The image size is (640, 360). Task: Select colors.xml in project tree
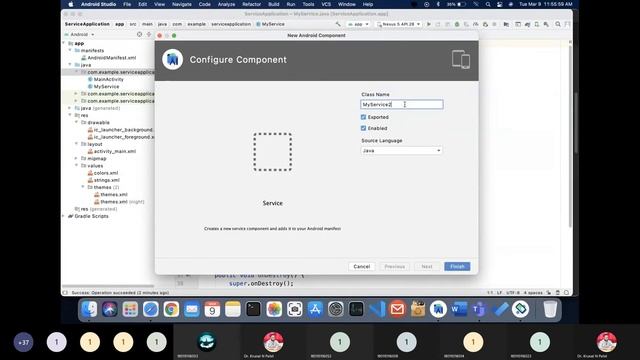pos(103,173)
